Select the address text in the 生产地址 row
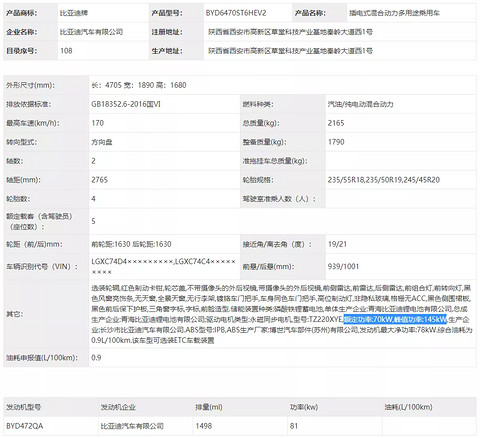This screenshot has width=480, height=438. (290, 51)
